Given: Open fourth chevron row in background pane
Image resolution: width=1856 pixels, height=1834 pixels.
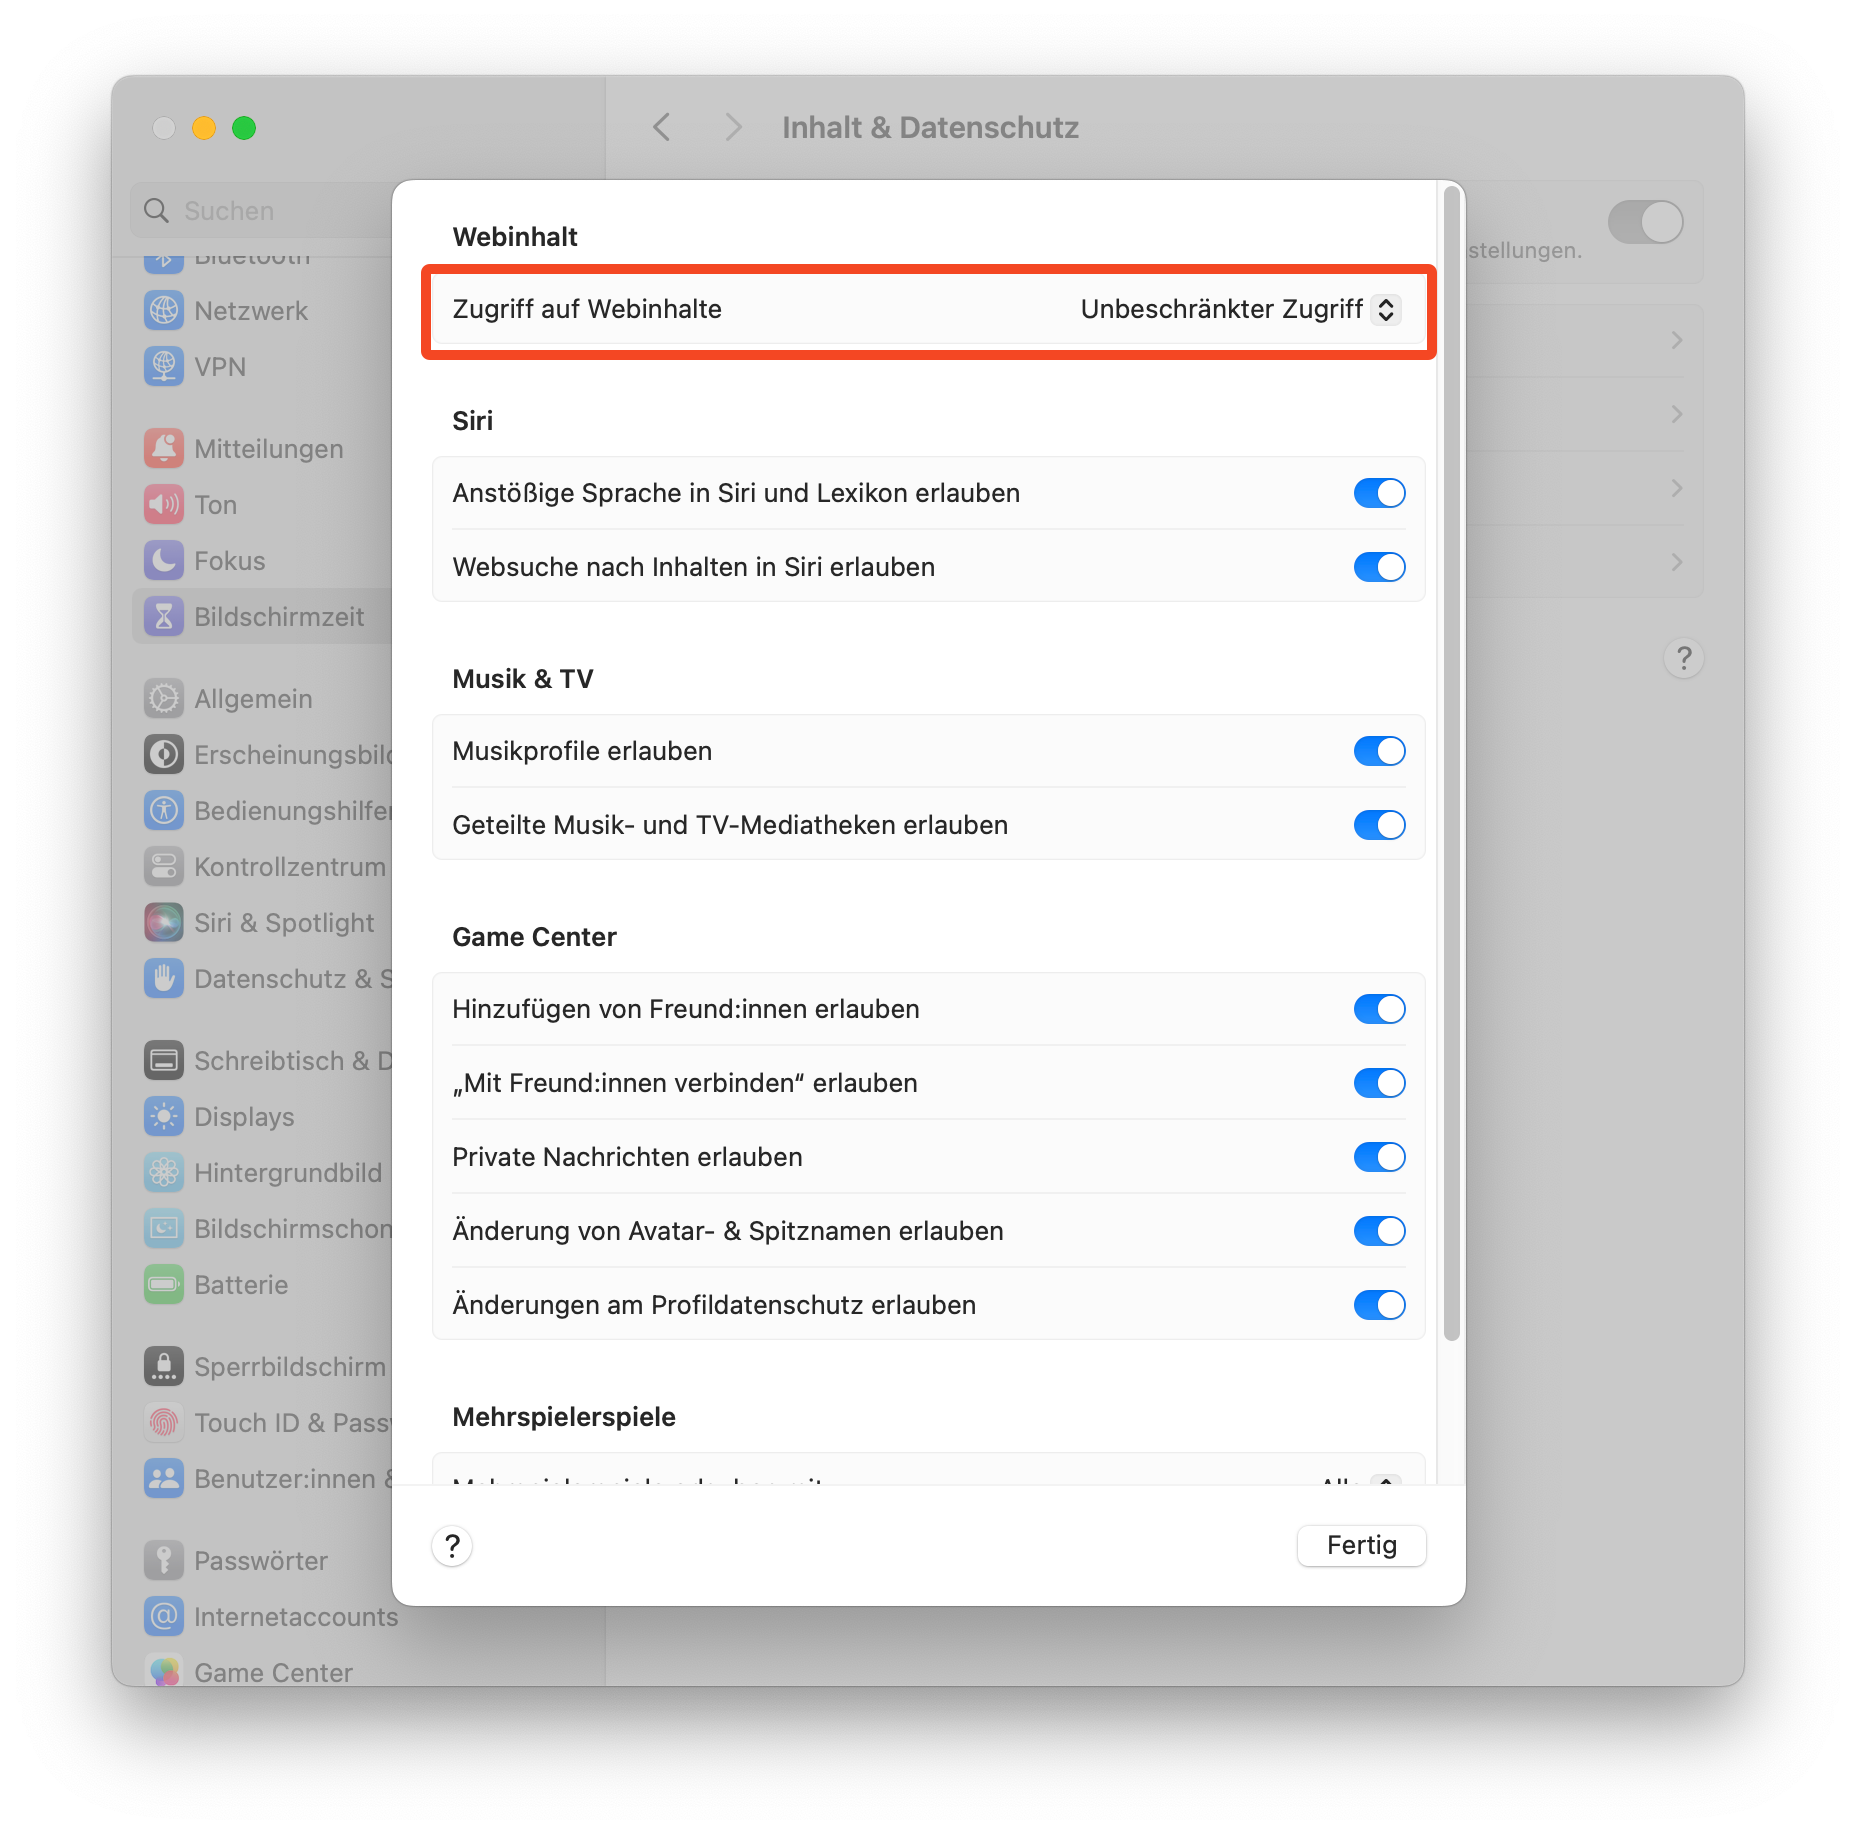Looking at the screenshot, I should point(1676,563).
